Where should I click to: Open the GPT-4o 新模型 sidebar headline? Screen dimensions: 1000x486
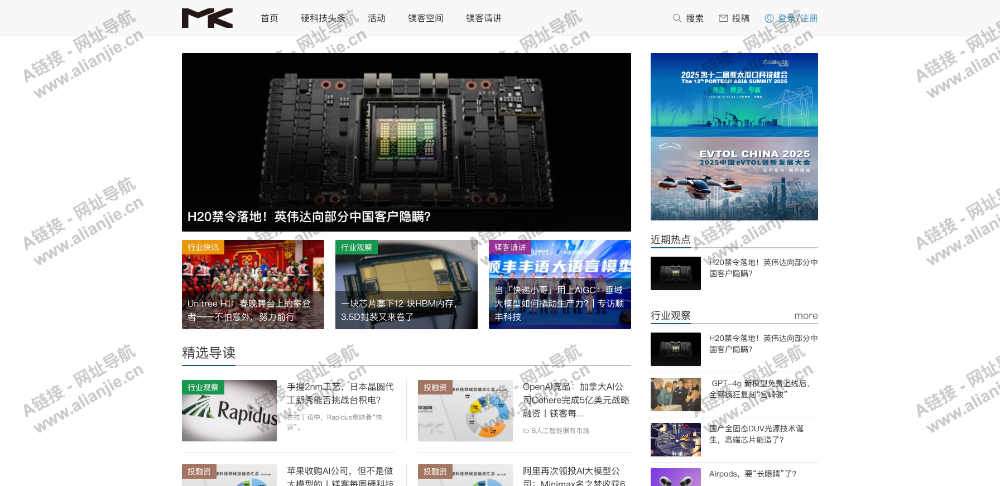(x=760, y=389)
